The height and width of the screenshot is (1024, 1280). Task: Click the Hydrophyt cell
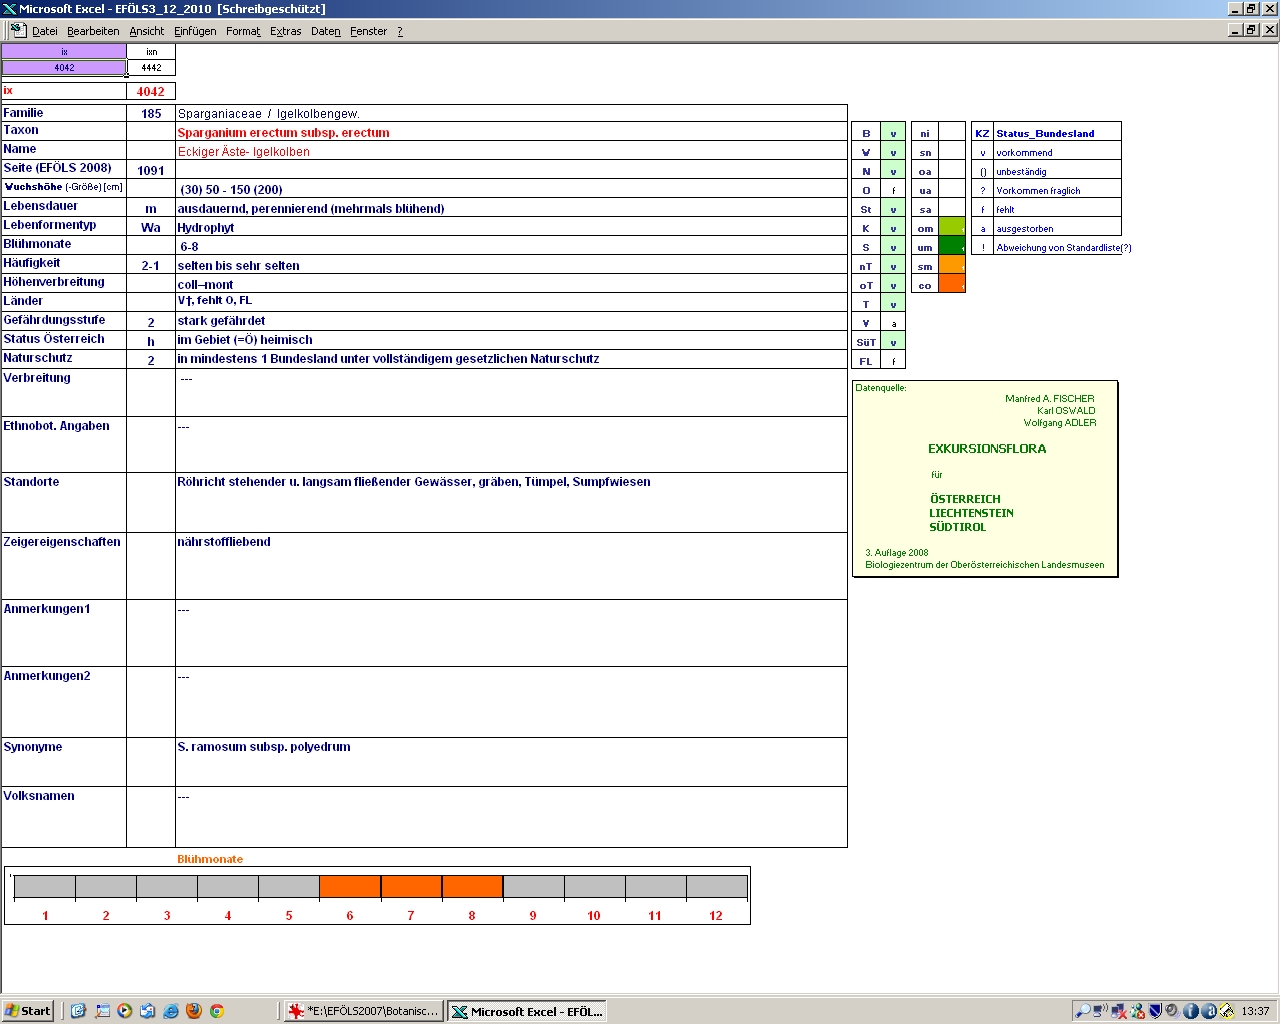pyautogui.click(x=511, y=227)
